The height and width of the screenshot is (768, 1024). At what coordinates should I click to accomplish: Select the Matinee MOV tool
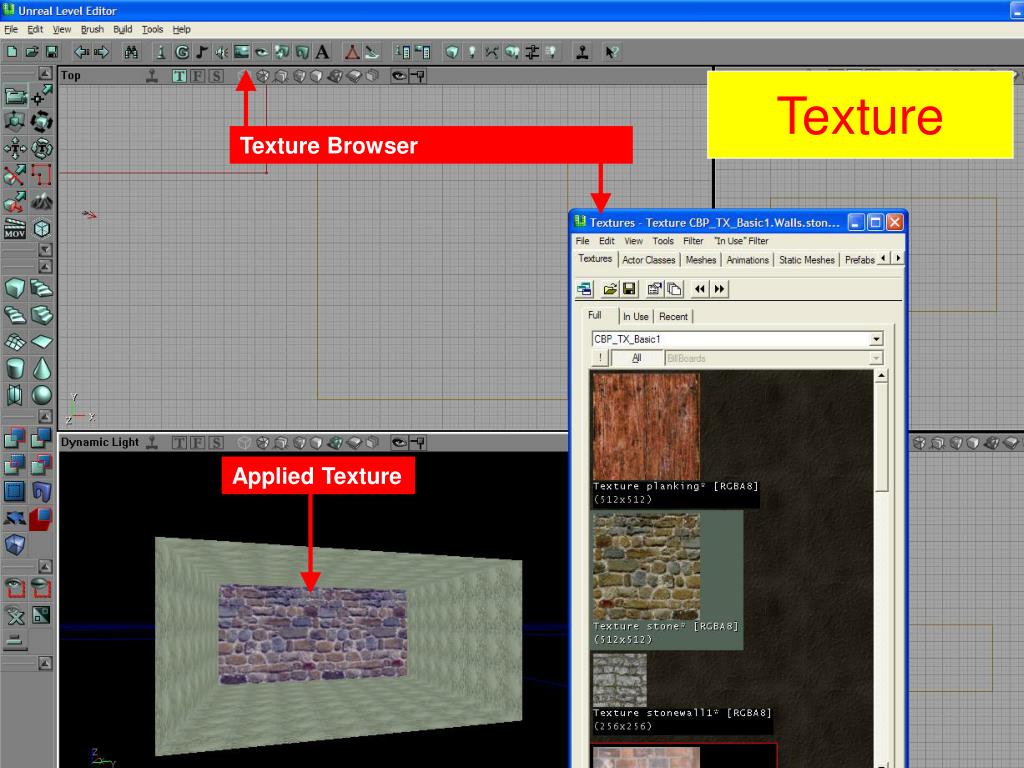click(15, 229)
